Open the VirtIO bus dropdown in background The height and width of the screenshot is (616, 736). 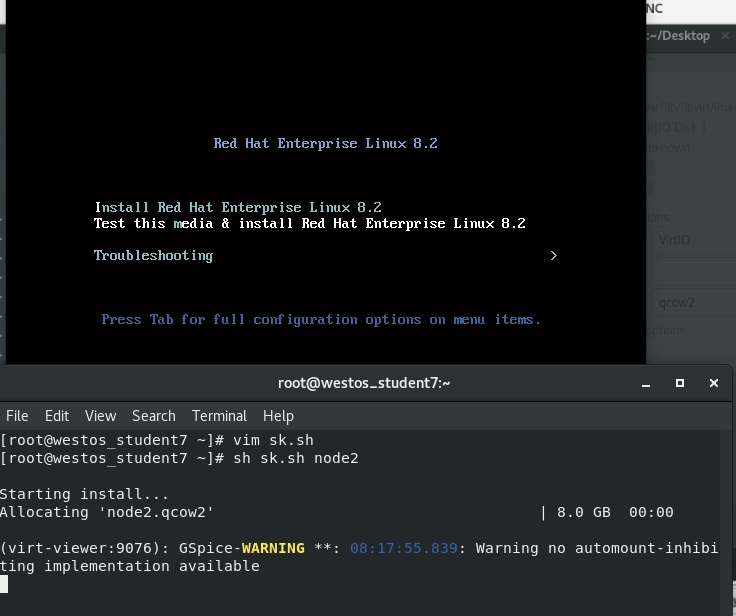[694, 240]
